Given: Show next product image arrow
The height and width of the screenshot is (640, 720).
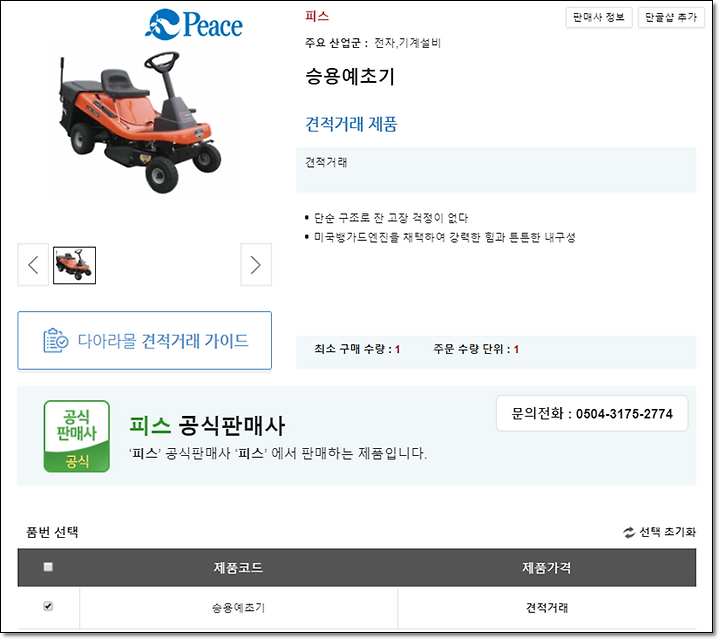Looking at the screenshot, I should (256, 265).
